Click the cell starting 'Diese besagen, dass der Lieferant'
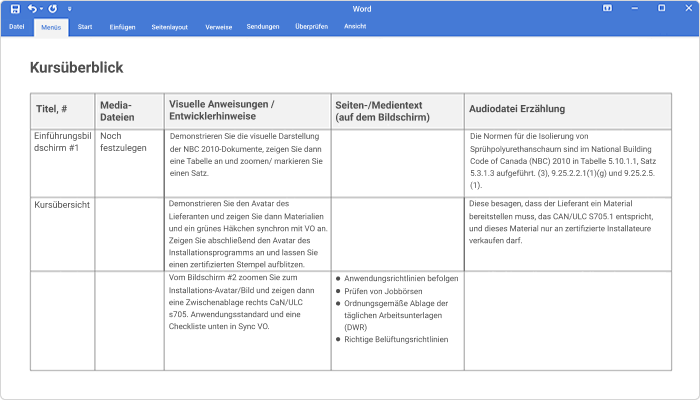This screenshot has width=700, height=400. pyautogui.click(x=568, y=234)
